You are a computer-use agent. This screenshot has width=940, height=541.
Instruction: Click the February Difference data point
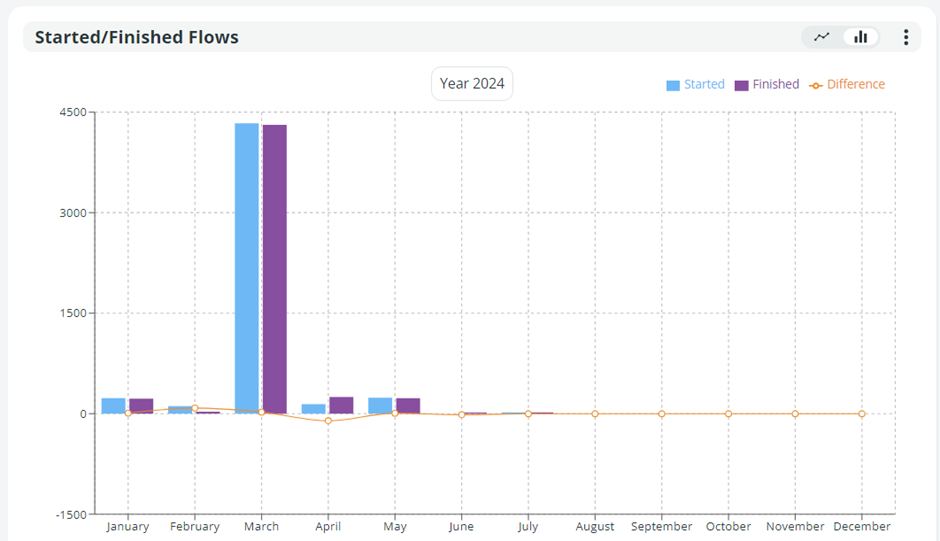click(x=195, y=408)
